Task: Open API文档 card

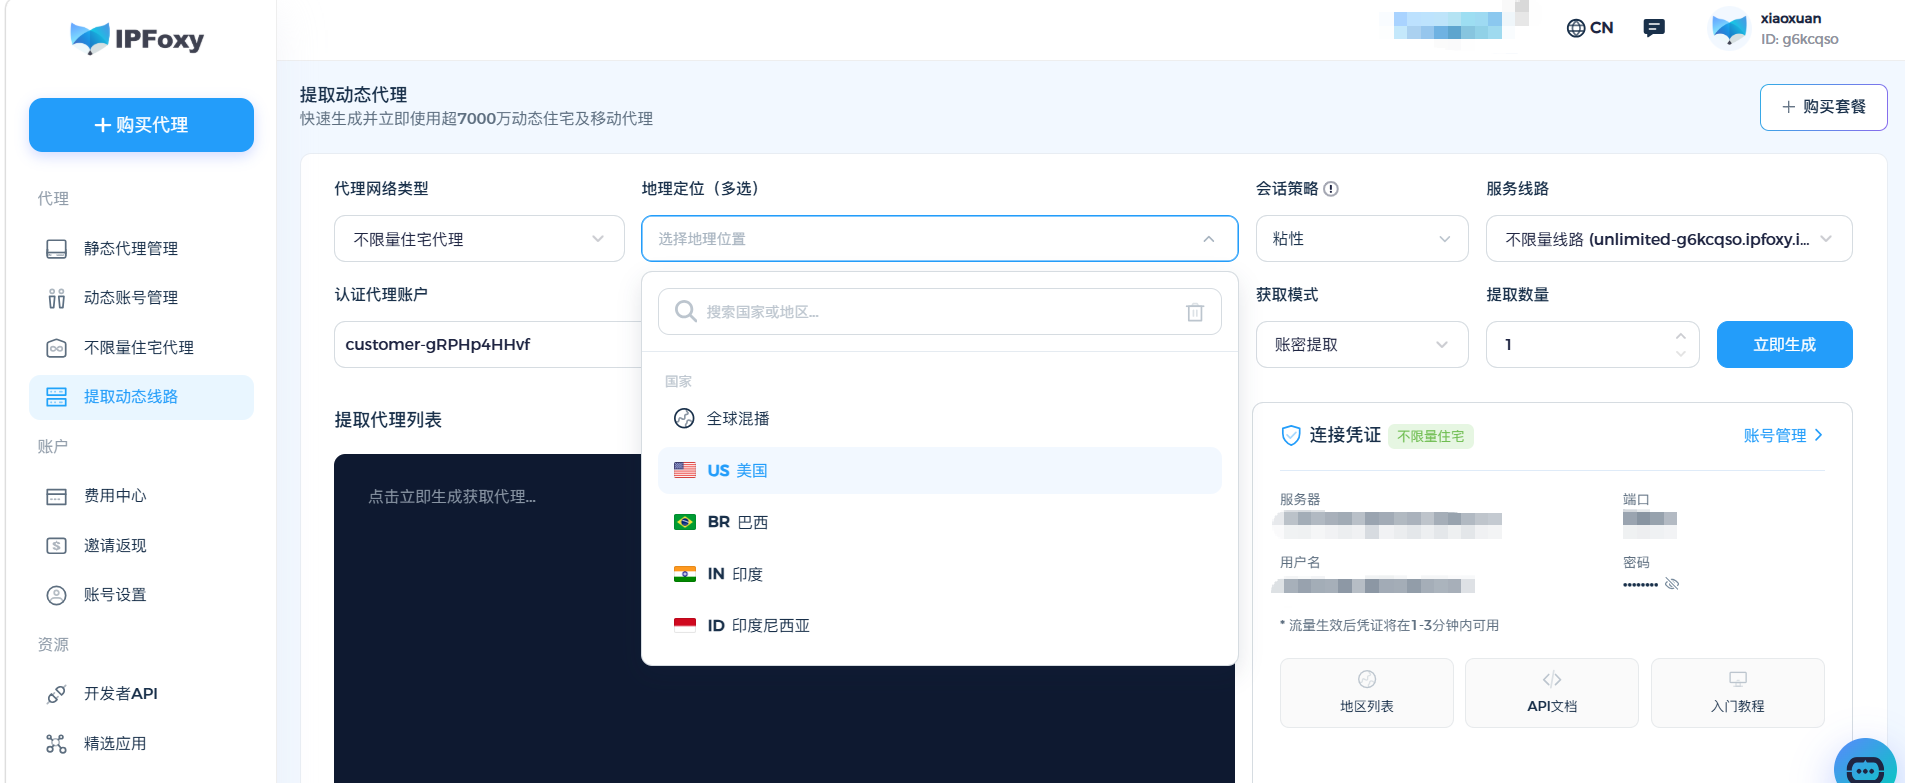Action: tap(1552, 692)
